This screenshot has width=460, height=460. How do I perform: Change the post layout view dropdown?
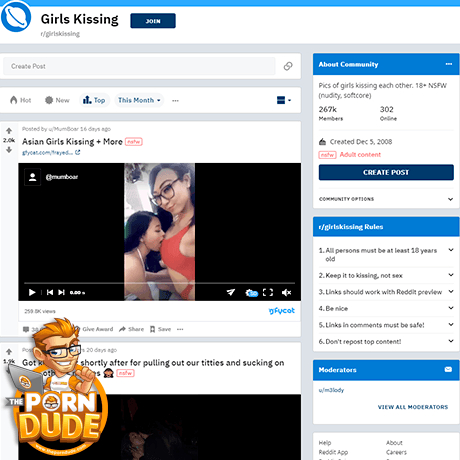point(284,100)
